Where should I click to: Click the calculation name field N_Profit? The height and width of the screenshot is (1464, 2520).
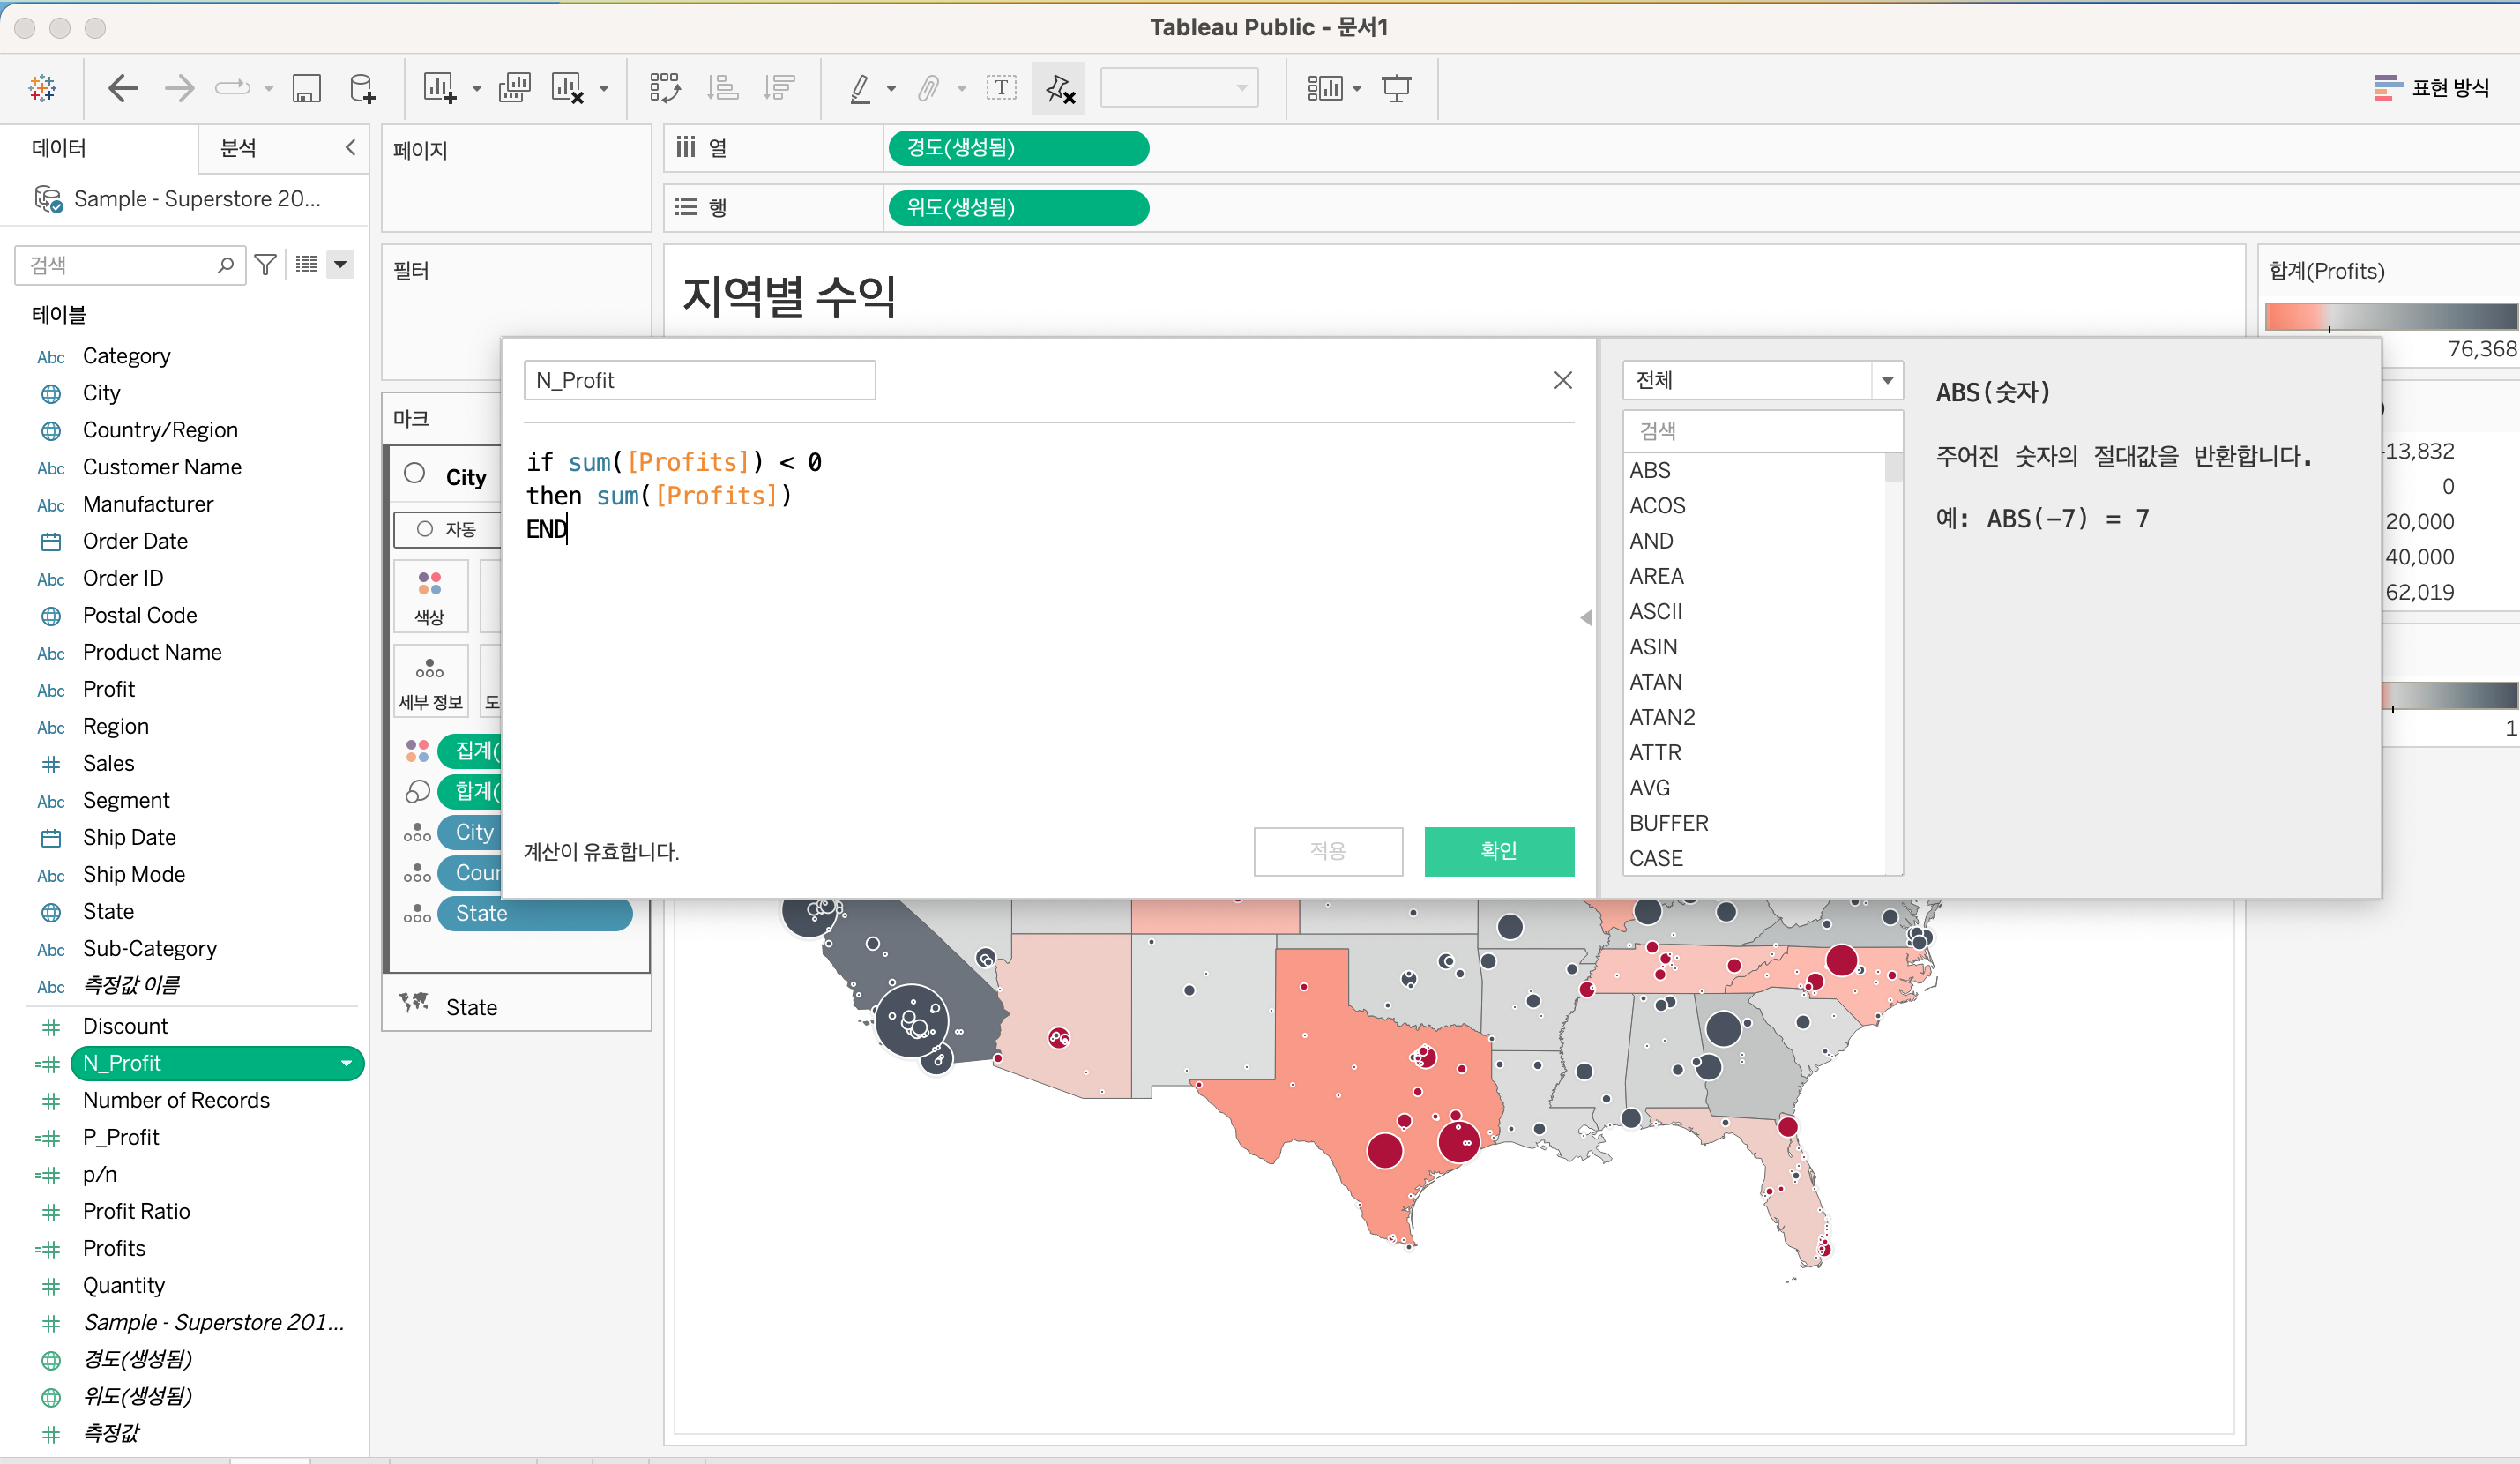pyautogui.click(x=699, y=380)
